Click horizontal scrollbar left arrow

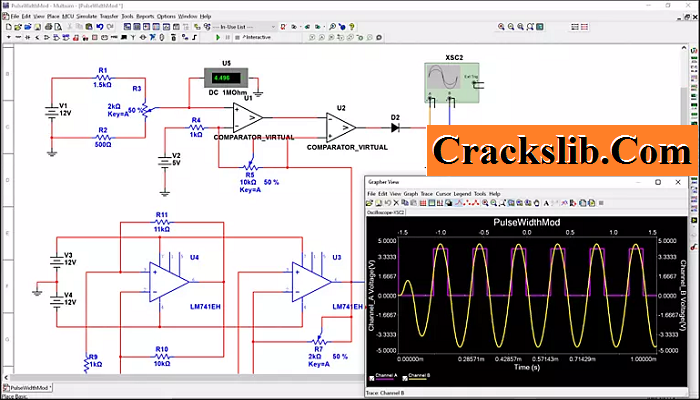pyautogui.click(x=6, y=378)
